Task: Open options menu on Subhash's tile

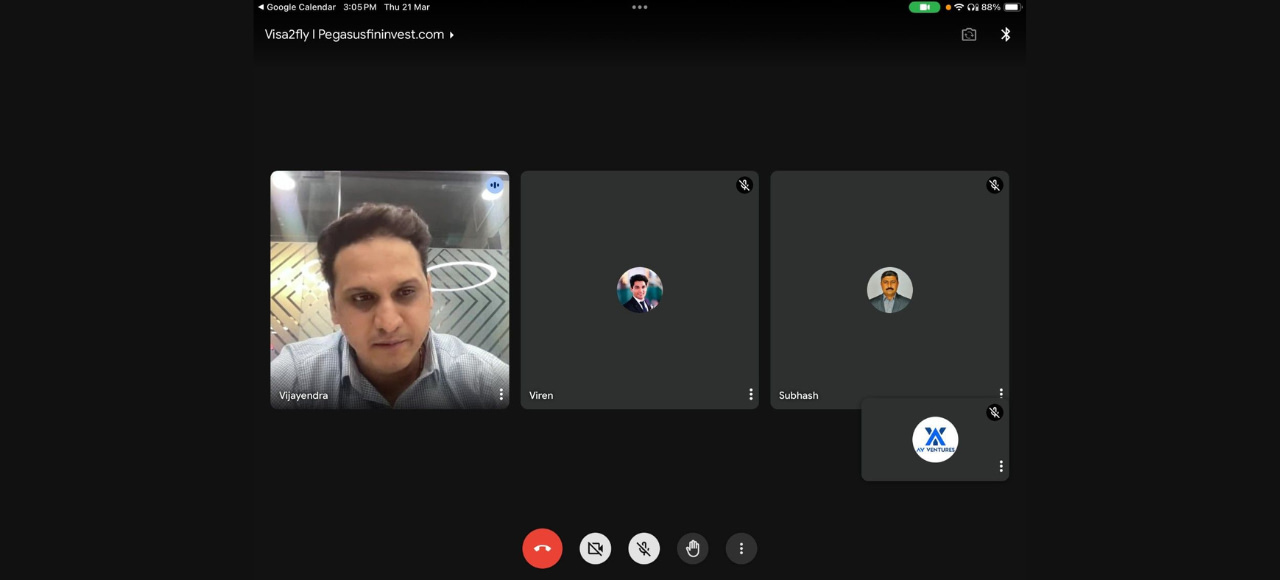Action: tap(1000, 393)
